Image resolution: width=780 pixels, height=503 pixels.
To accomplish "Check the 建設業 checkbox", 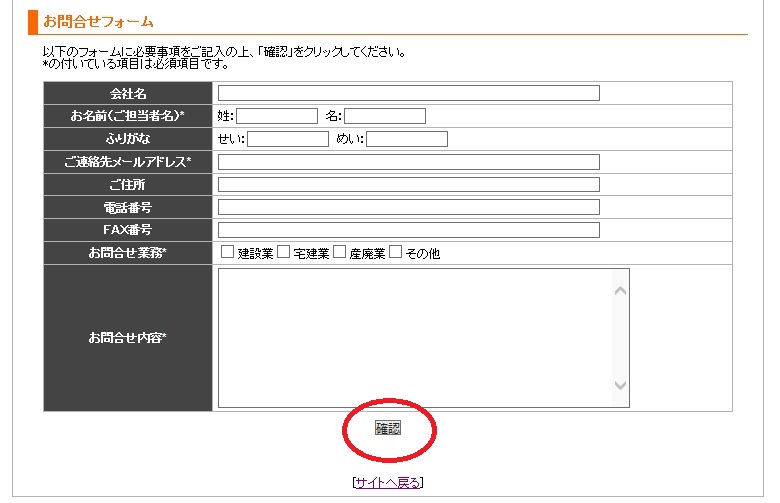I will tap(227, 252).
